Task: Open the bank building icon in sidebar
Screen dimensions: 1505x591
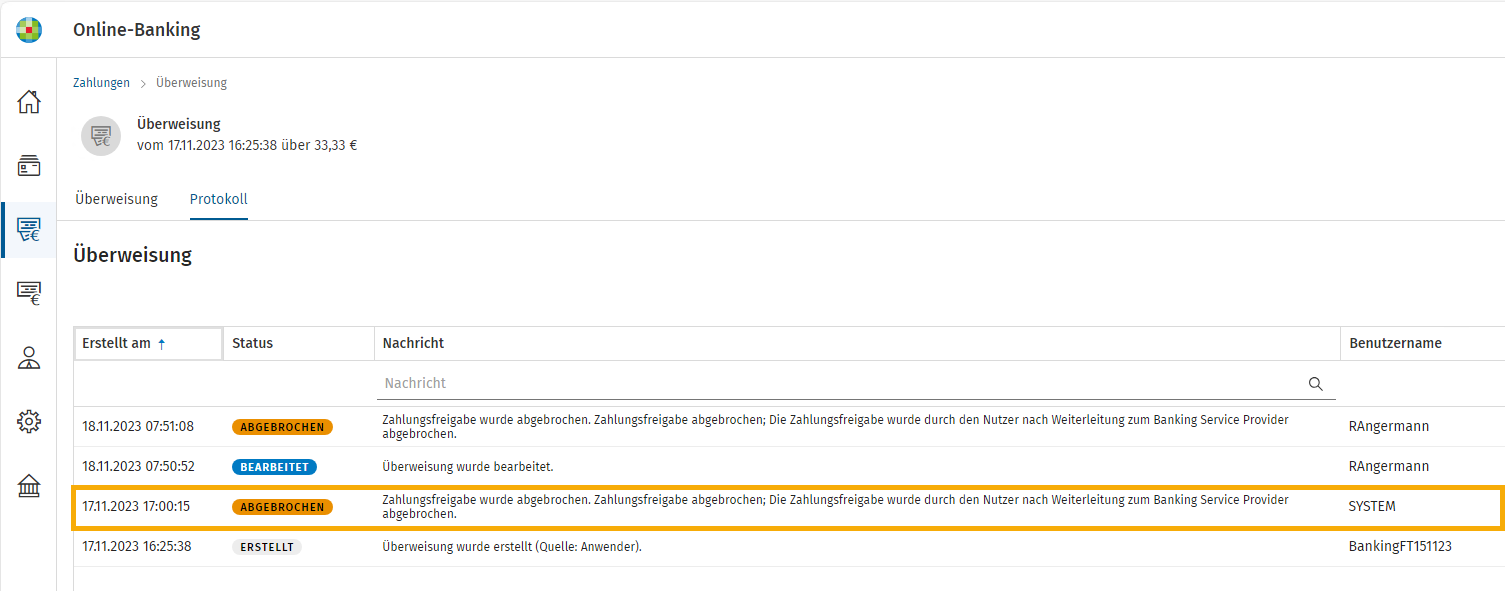Action: (29, 487)
